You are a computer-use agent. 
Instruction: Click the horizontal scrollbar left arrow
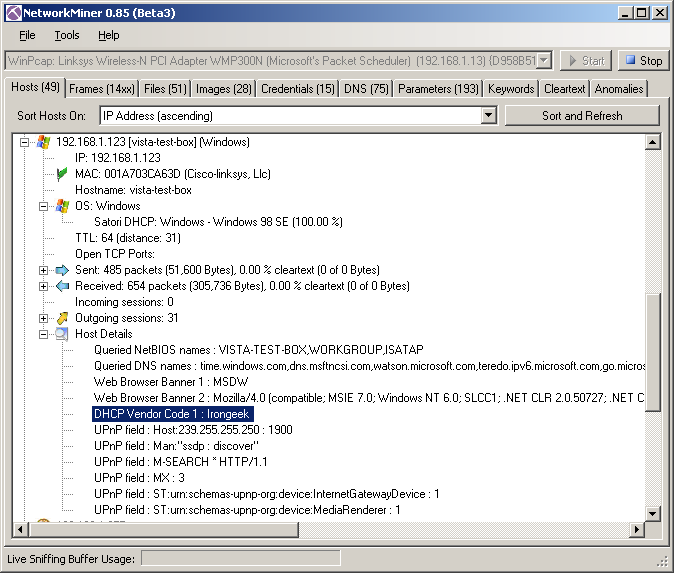(20, 530)
